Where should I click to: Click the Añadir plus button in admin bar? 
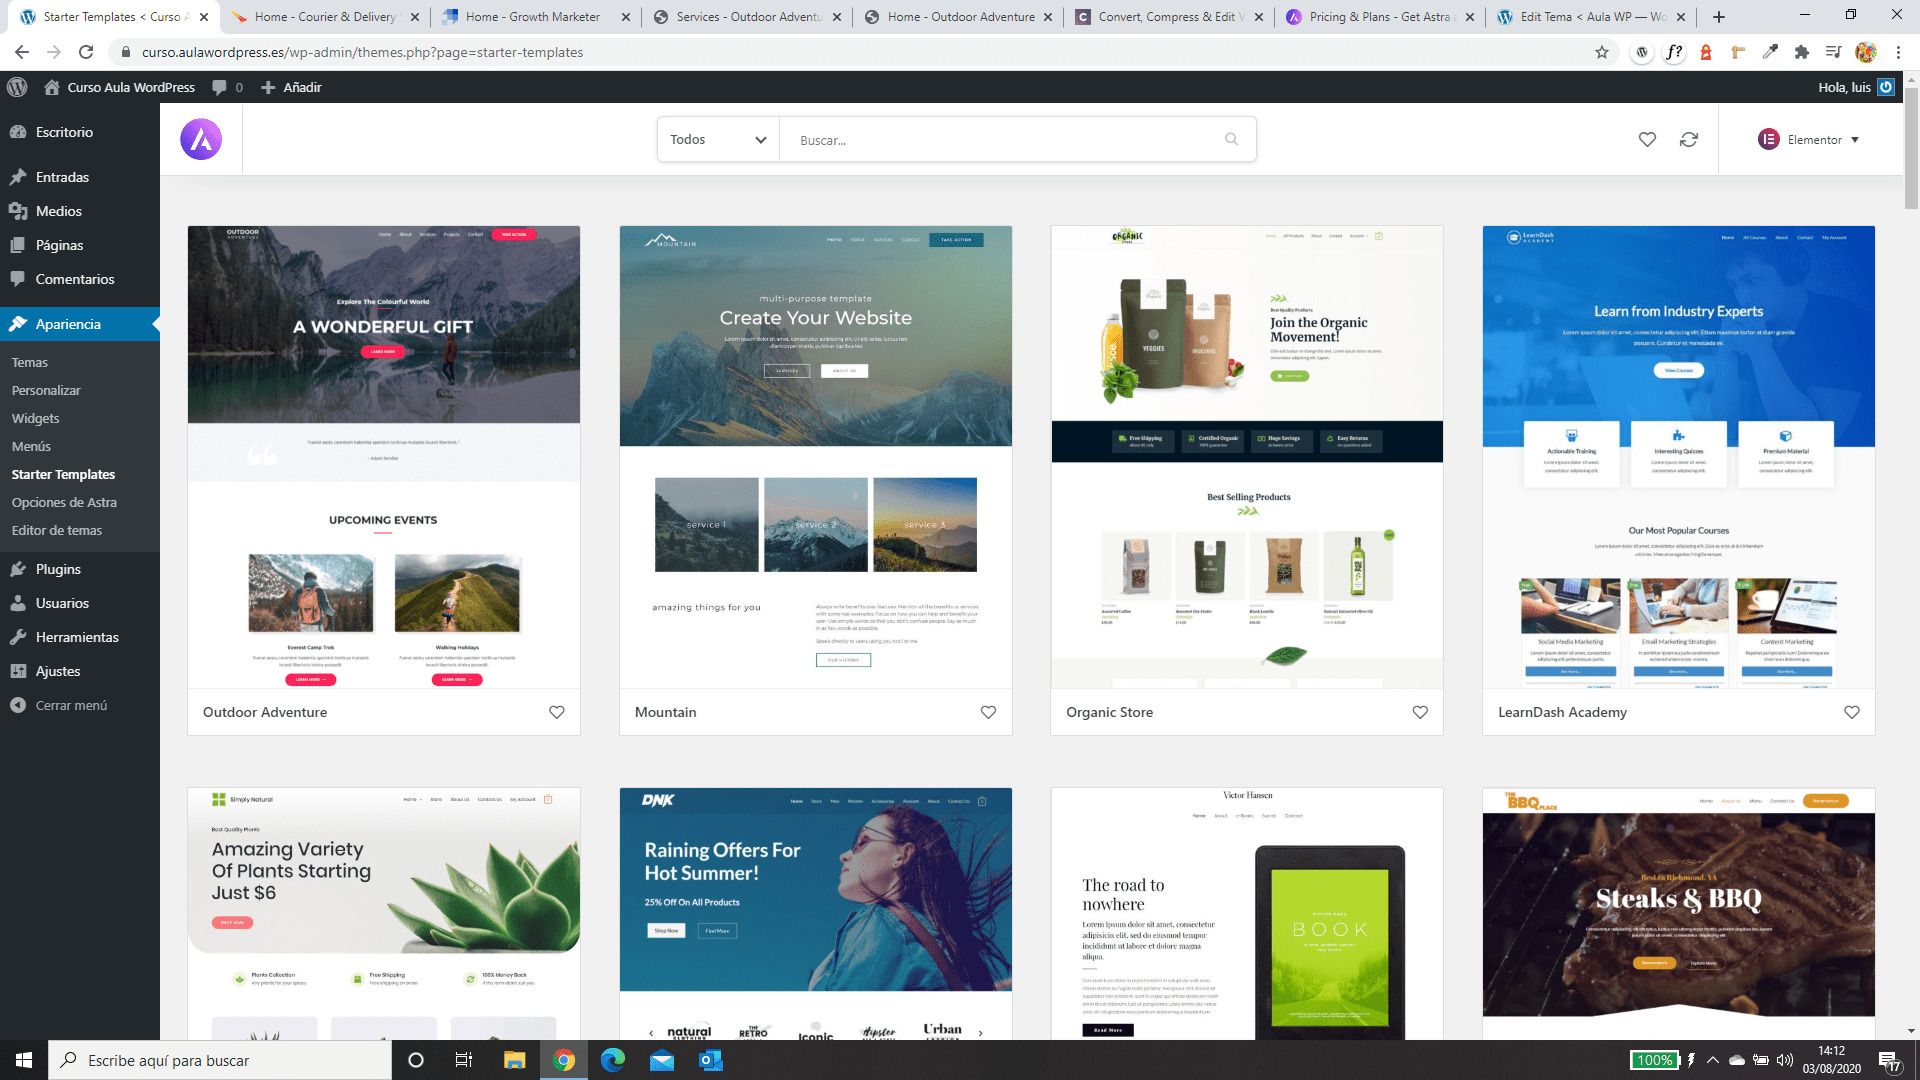coord(291,87)
